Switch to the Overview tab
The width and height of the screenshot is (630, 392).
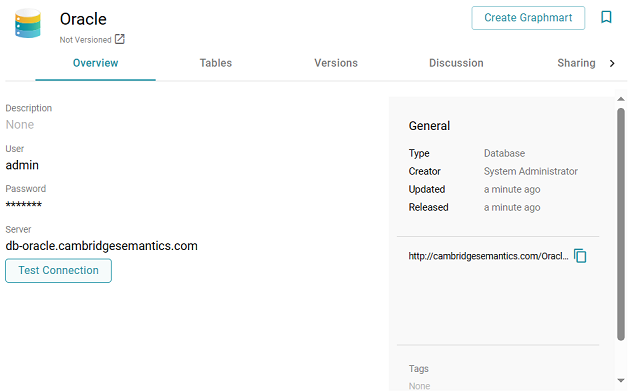(95, 63)
